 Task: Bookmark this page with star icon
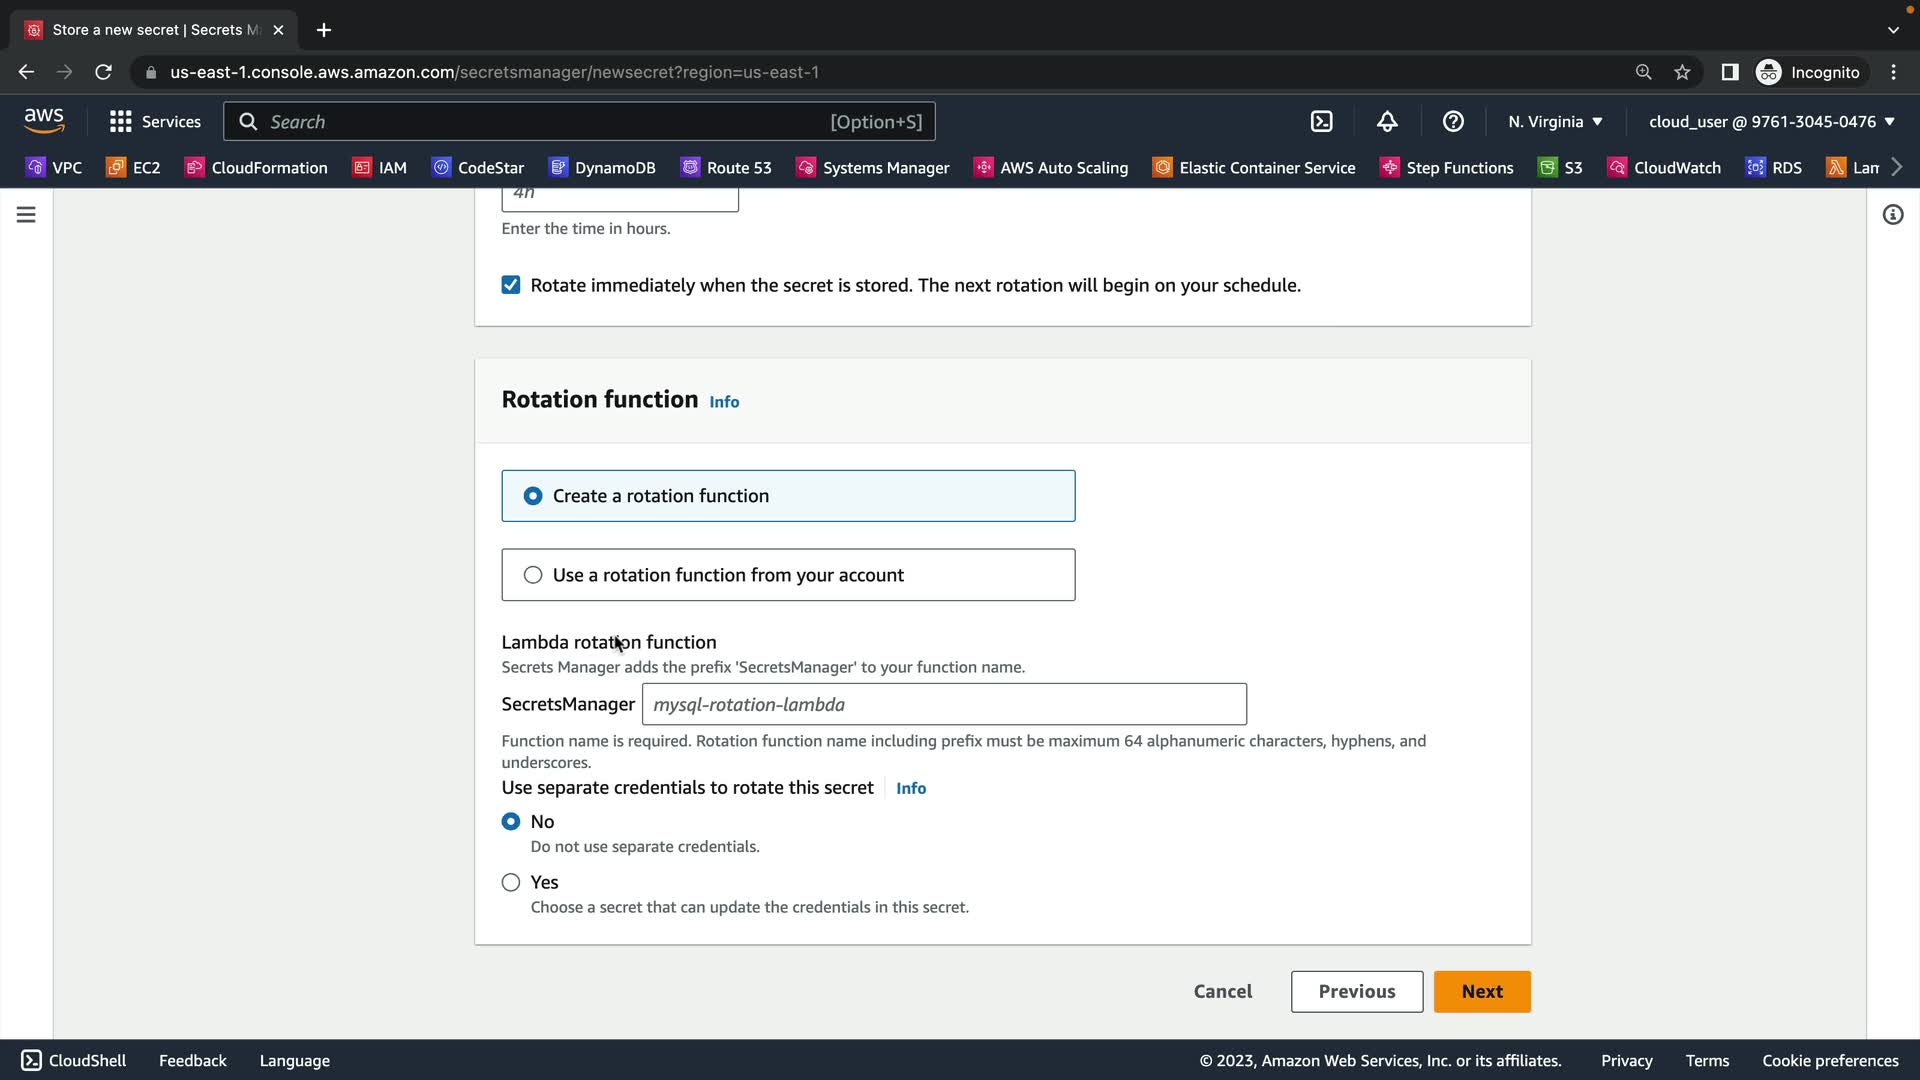click(1682, 72)
